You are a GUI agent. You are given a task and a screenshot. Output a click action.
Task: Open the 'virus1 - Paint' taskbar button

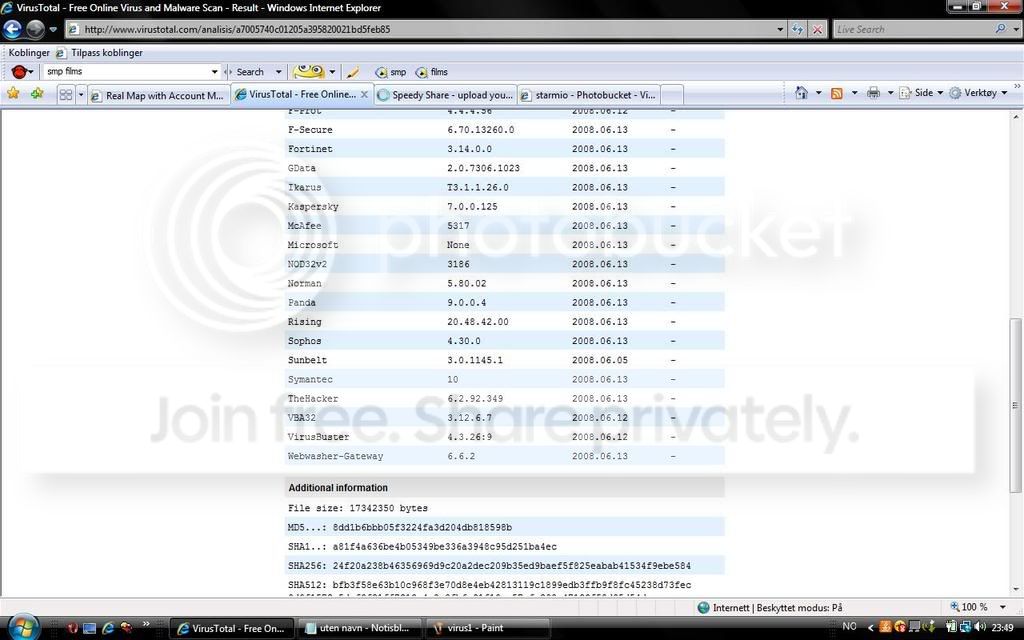[x=487, y=628]
